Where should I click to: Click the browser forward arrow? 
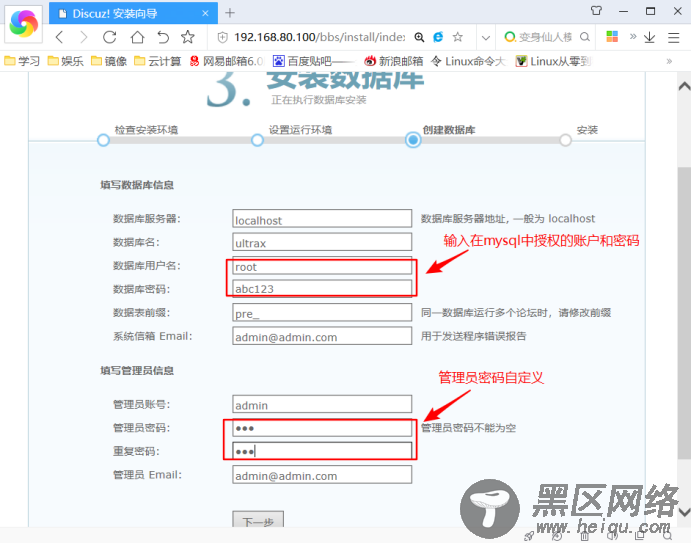[x=84, y=37]
